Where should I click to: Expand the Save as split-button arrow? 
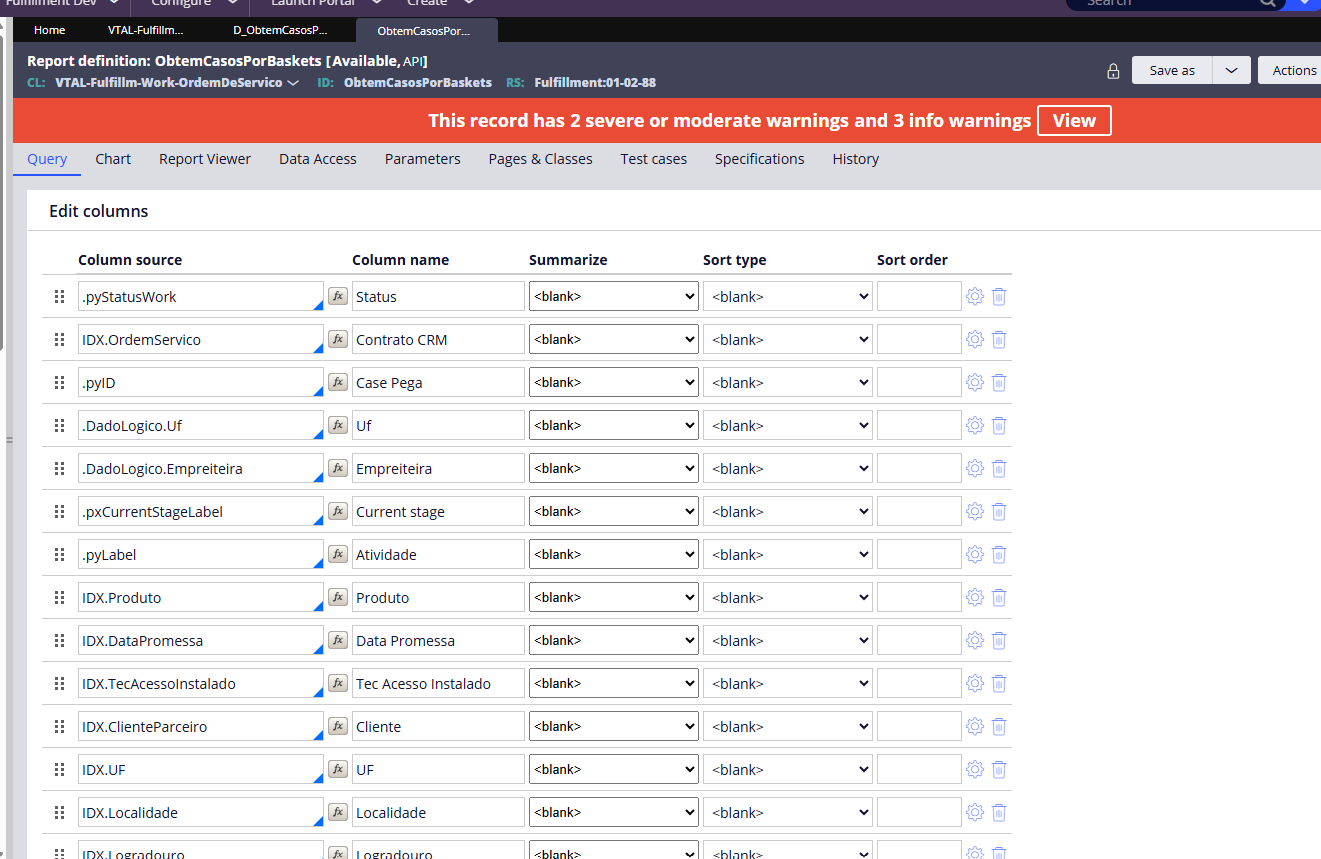1231,70
